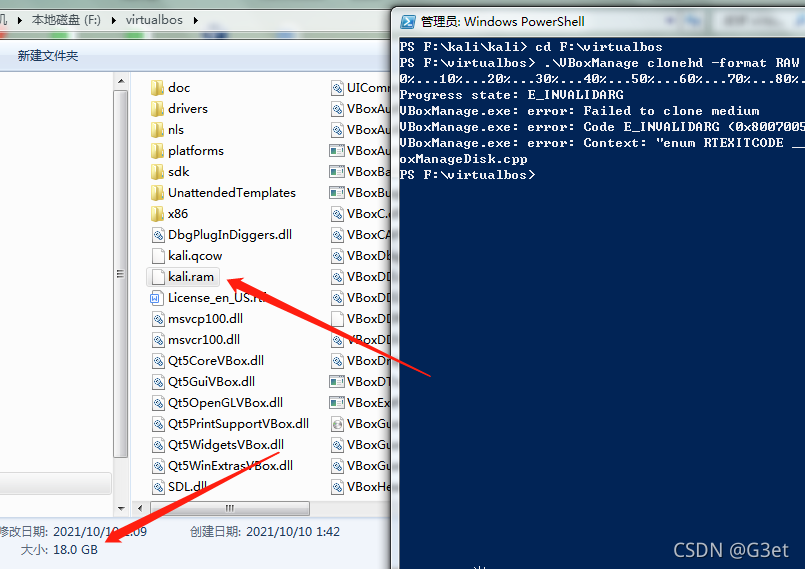Screen dimensions: 805x569
Task: Click the virtualbos breadcrumb
Action: coord(154,20)
